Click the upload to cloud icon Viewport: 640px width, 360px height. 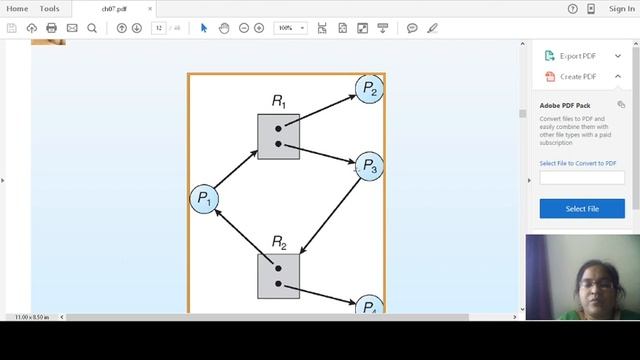click(31, 28)
